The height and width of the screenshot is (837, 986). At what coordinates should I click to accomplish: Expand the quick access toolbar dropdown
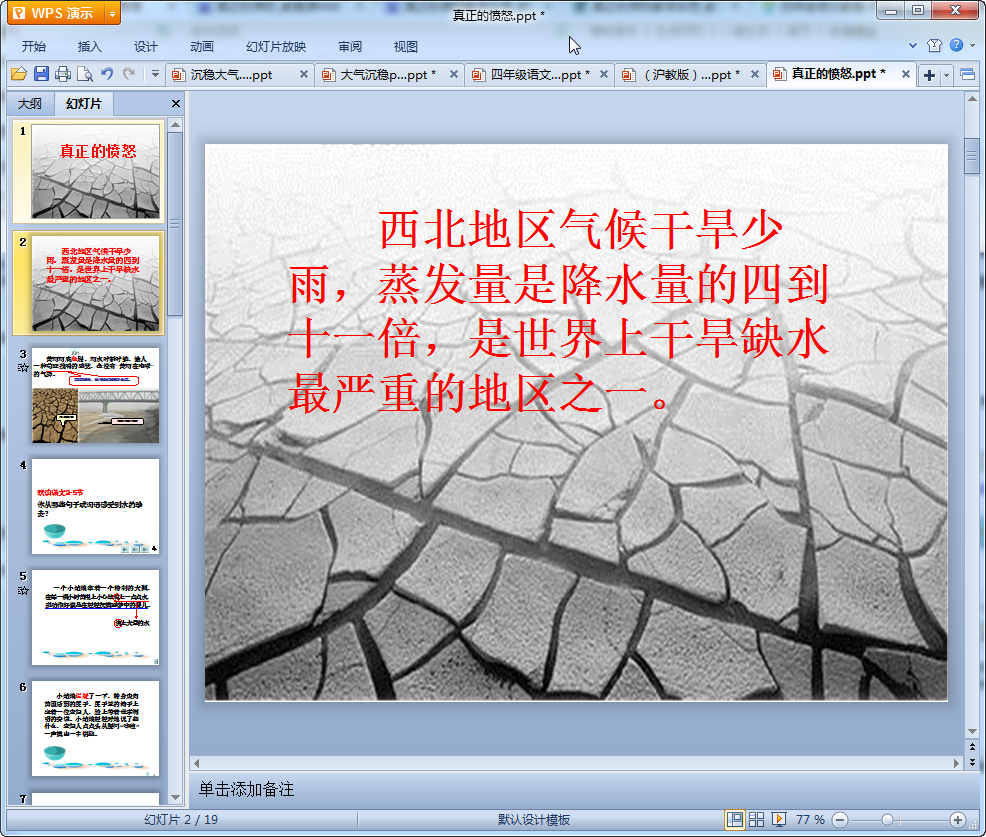(x=155, y=74)
